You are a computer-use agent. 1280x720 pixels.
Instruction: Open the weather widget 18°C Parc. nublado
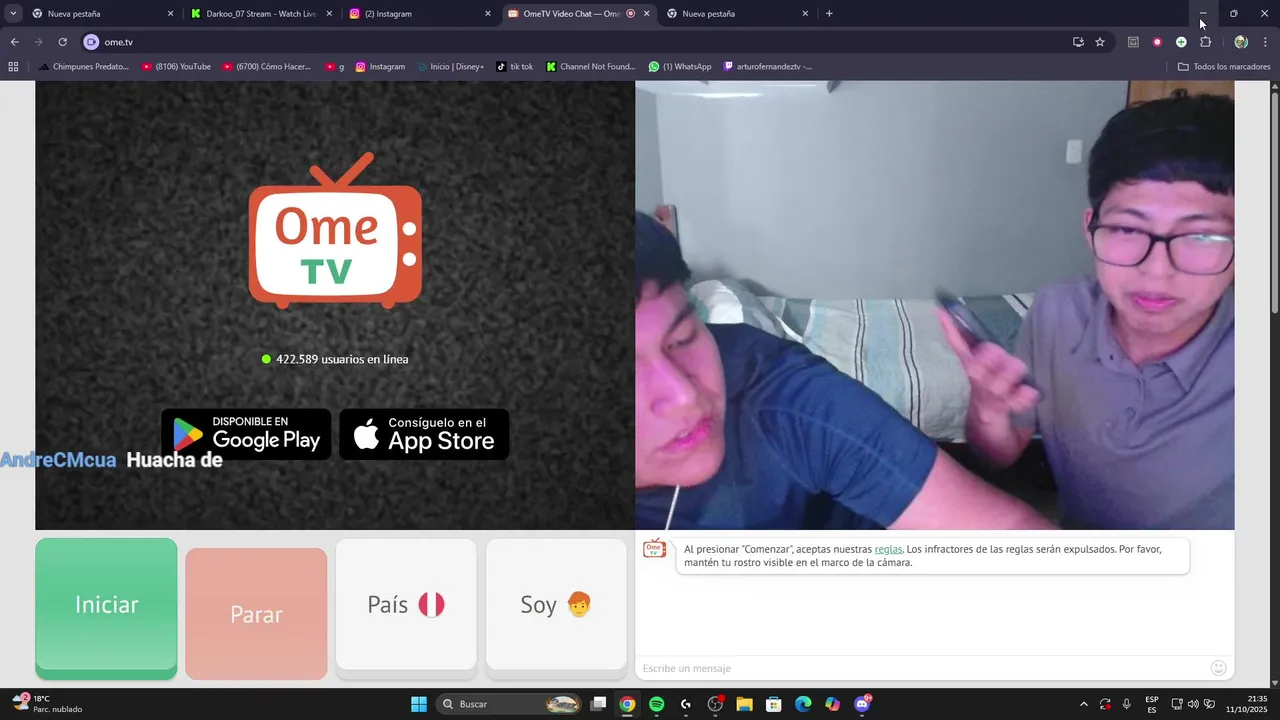(48, 704)
